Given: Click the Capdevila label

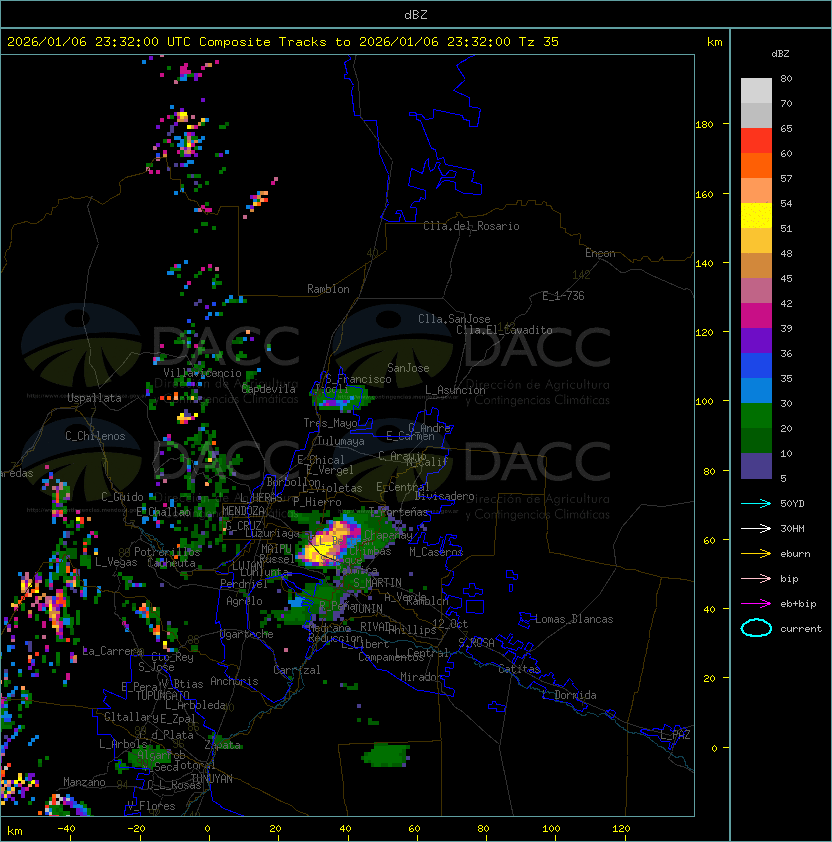Looking at the screenshot, I should point(268,389).
